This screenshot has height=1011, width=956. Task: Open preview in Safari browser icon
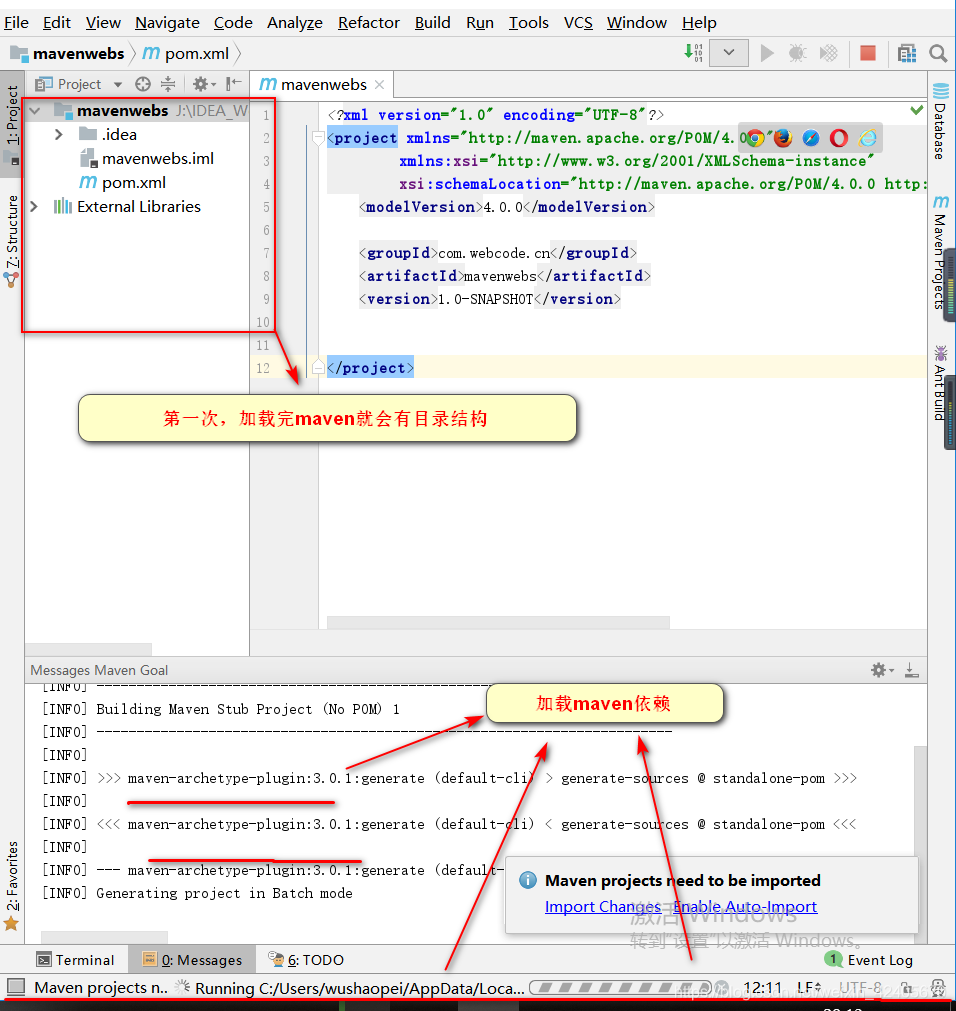point(811,138)
